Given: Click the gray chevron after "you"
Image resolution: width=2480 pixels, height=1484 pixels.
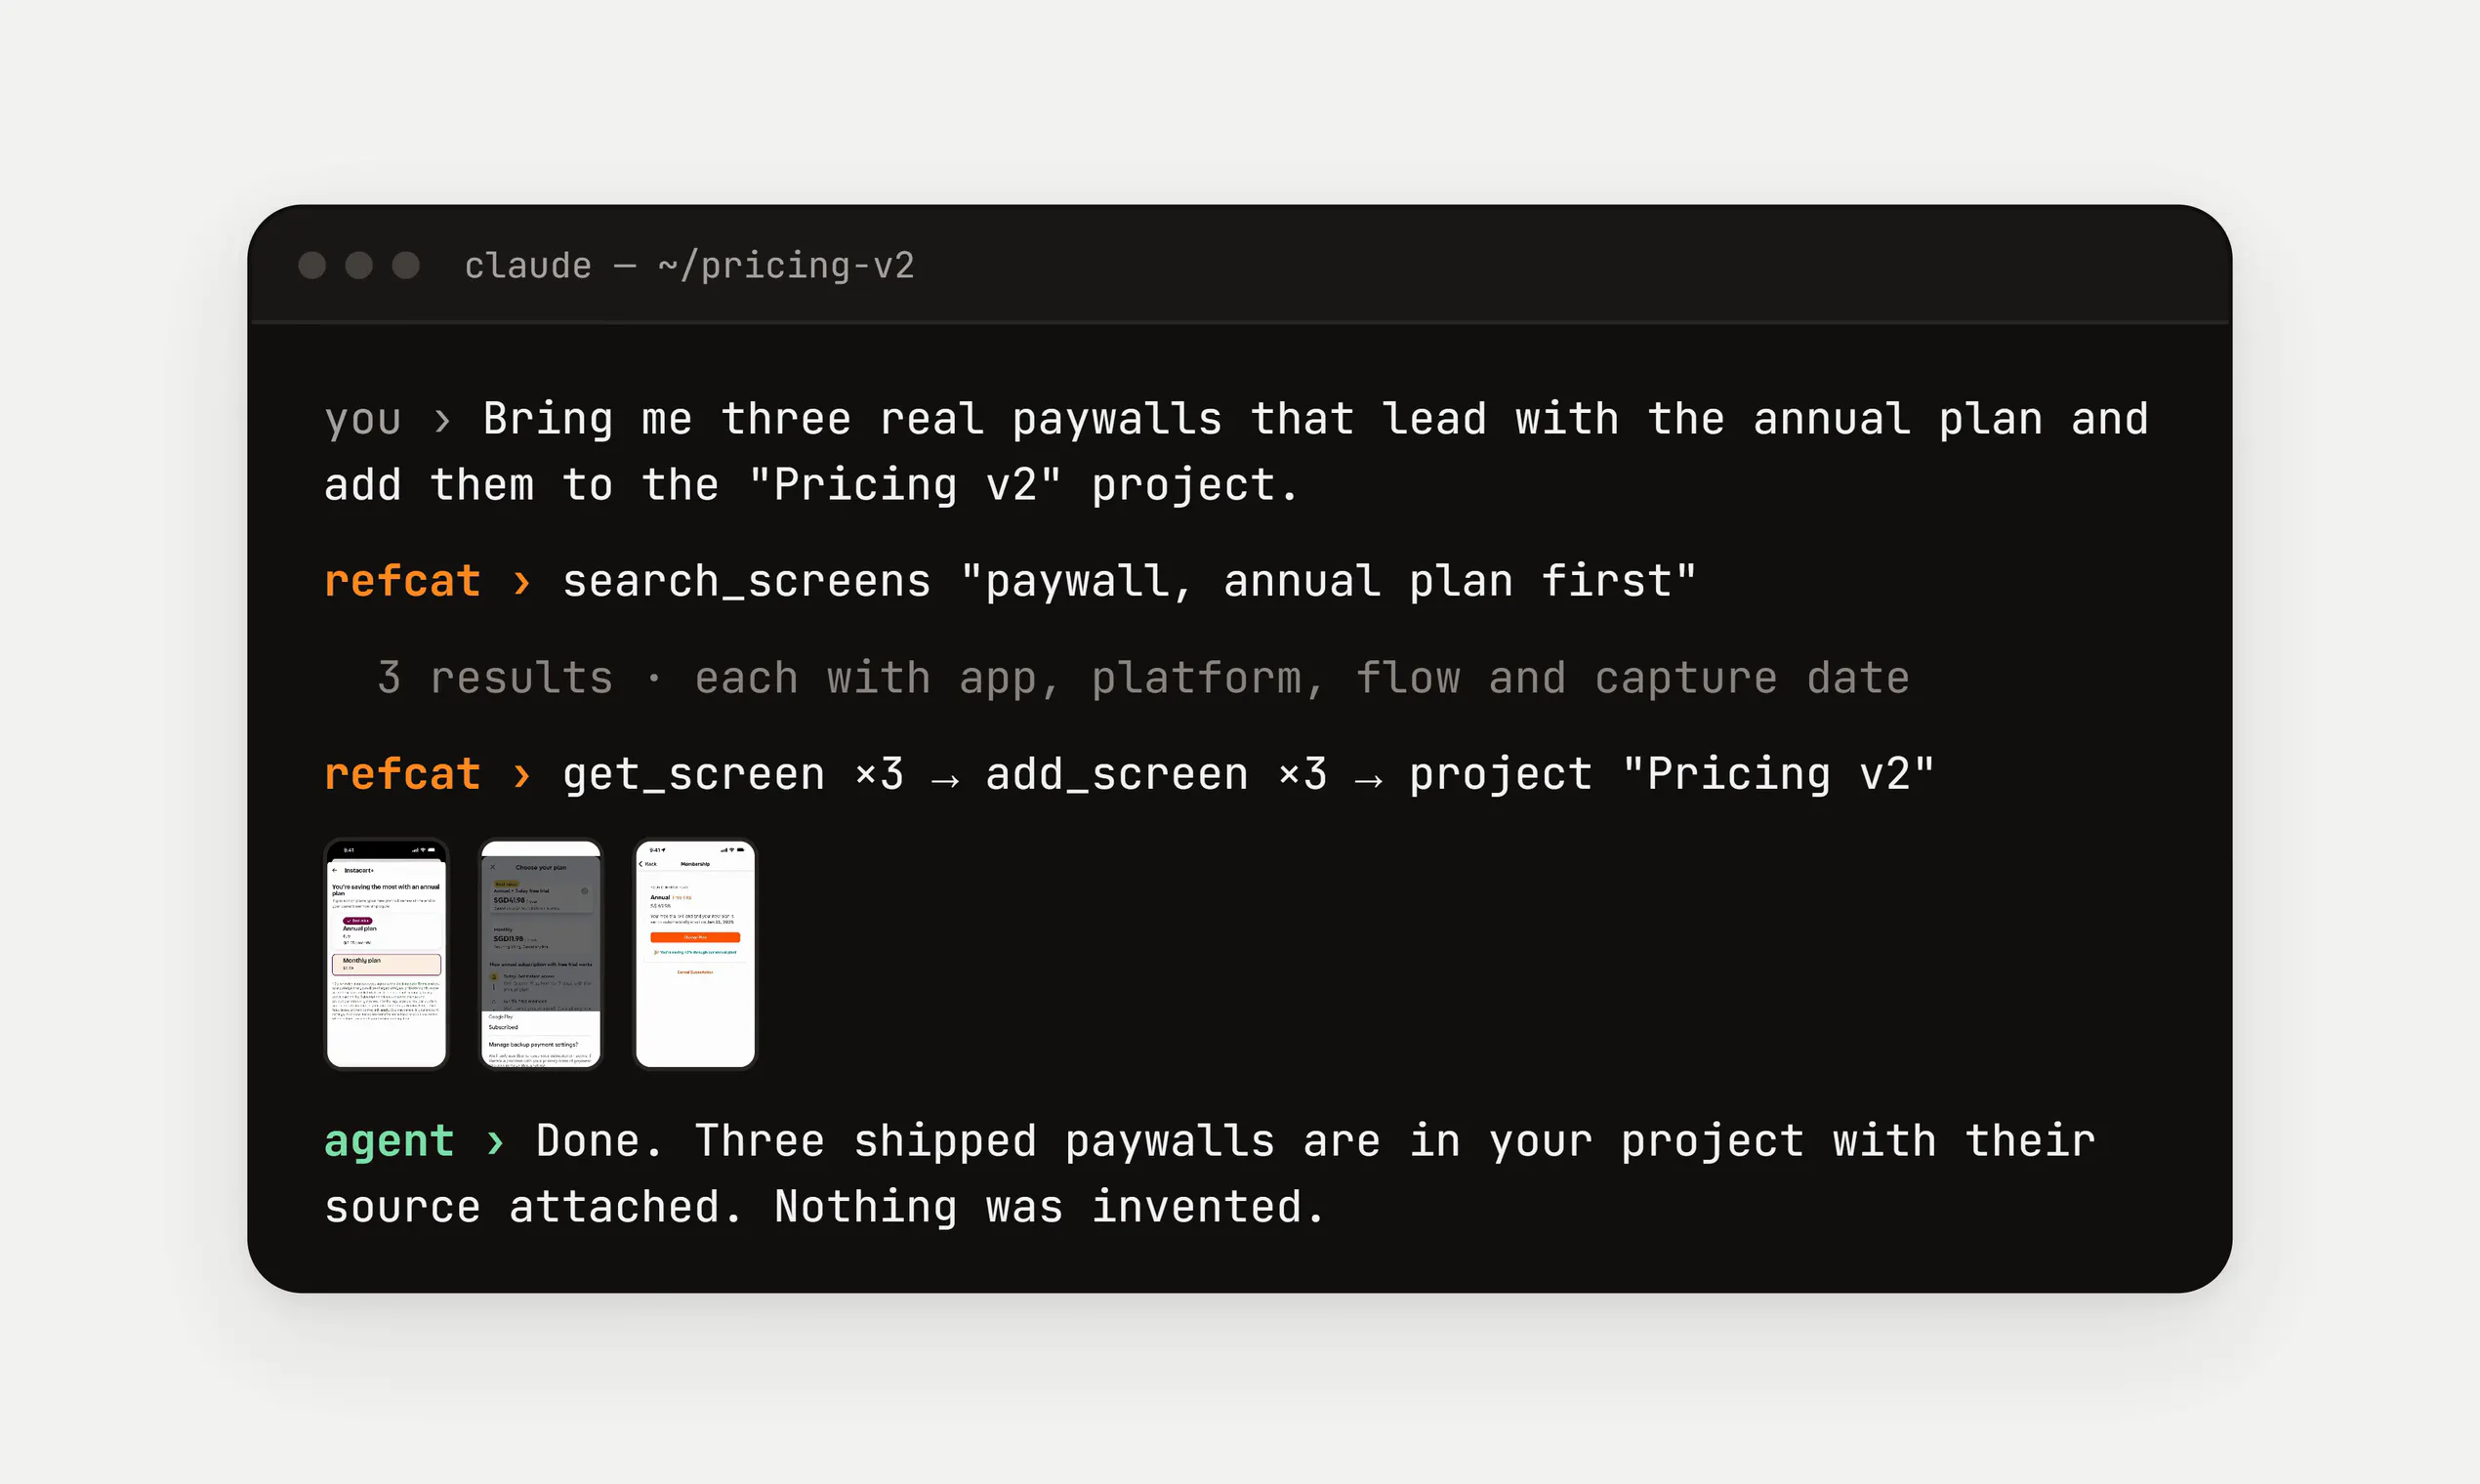Looking at the screenshot, I should (x=442, y=420).
